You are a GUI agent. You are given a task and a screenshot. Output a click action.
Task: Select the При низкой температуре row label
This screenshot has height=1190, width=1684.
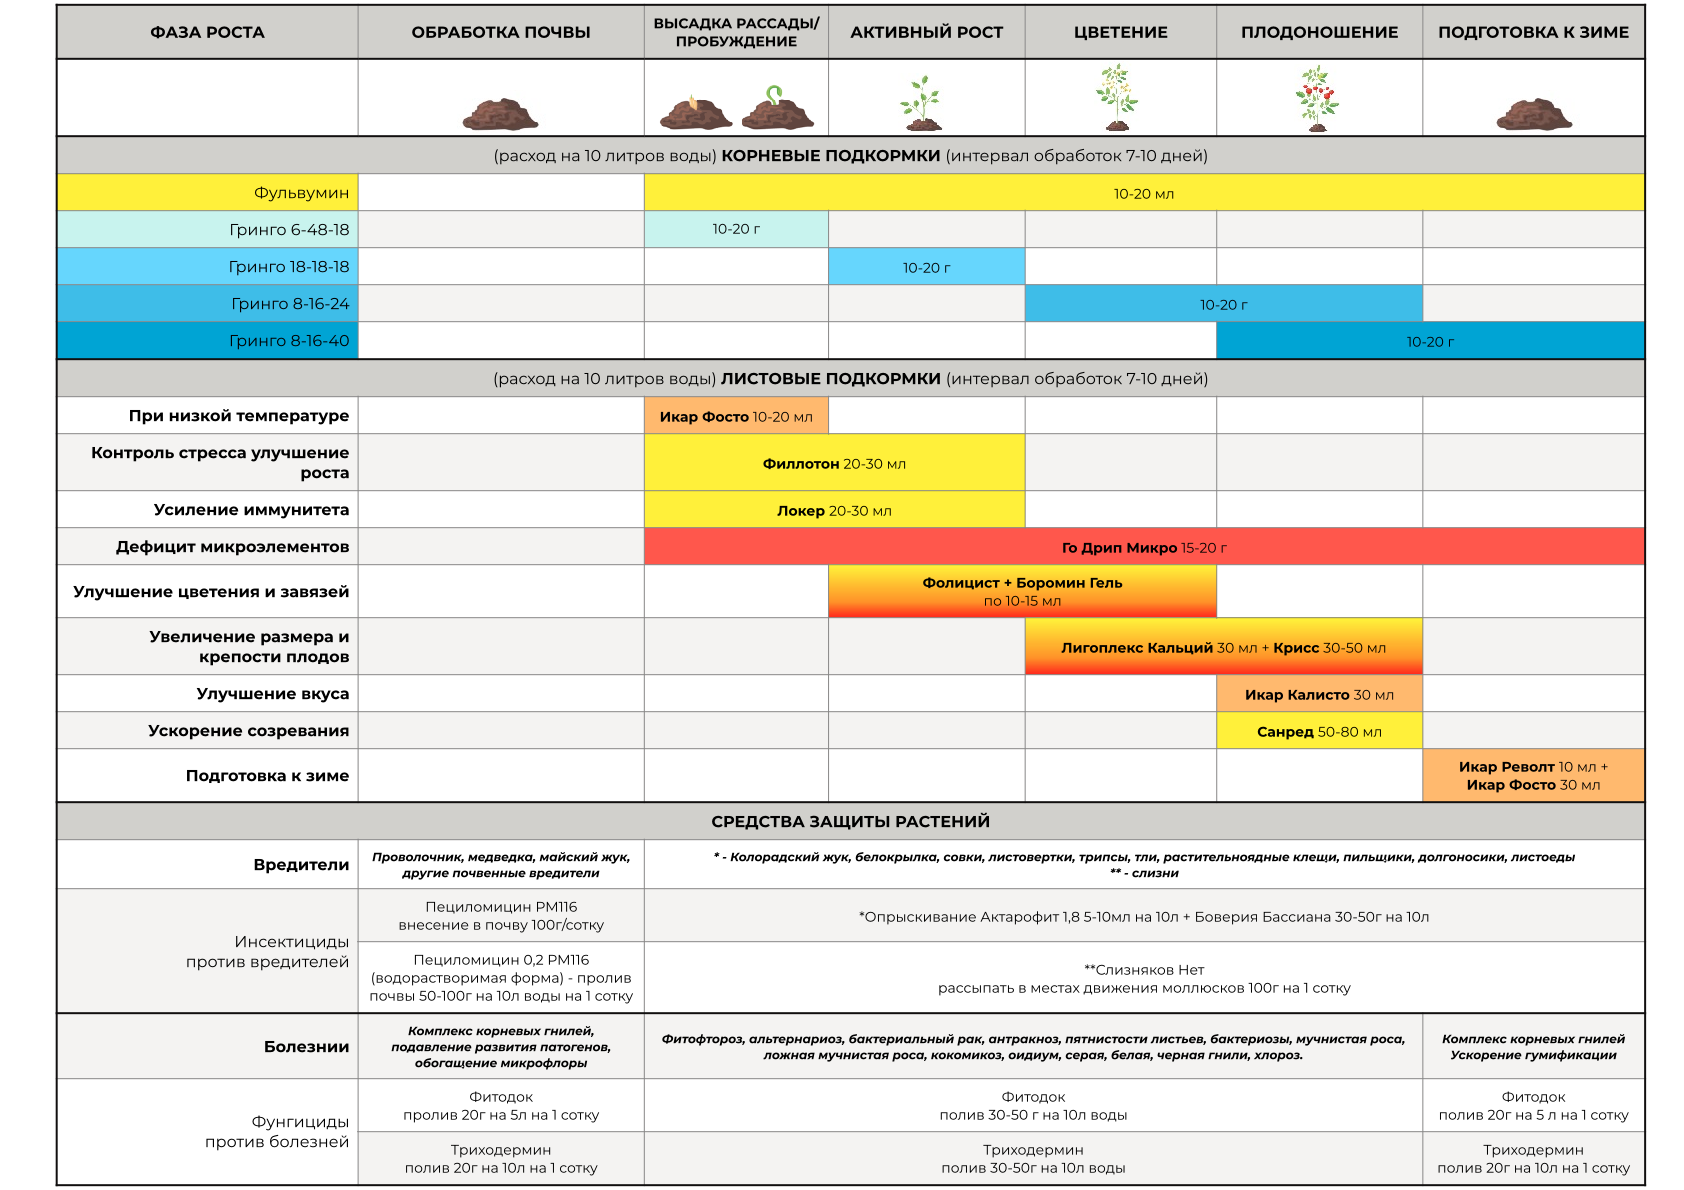click(x=207, y=415)
